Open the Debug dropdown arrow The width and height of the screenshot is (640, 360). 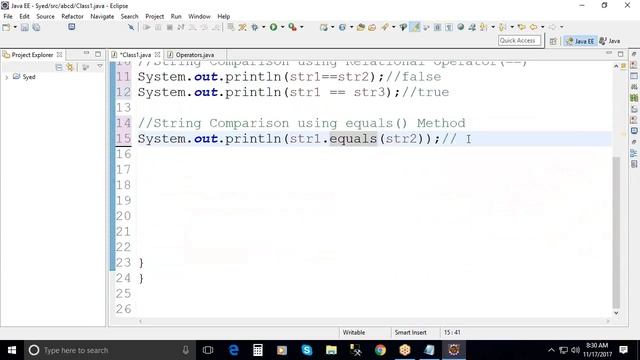pos(263,27)
